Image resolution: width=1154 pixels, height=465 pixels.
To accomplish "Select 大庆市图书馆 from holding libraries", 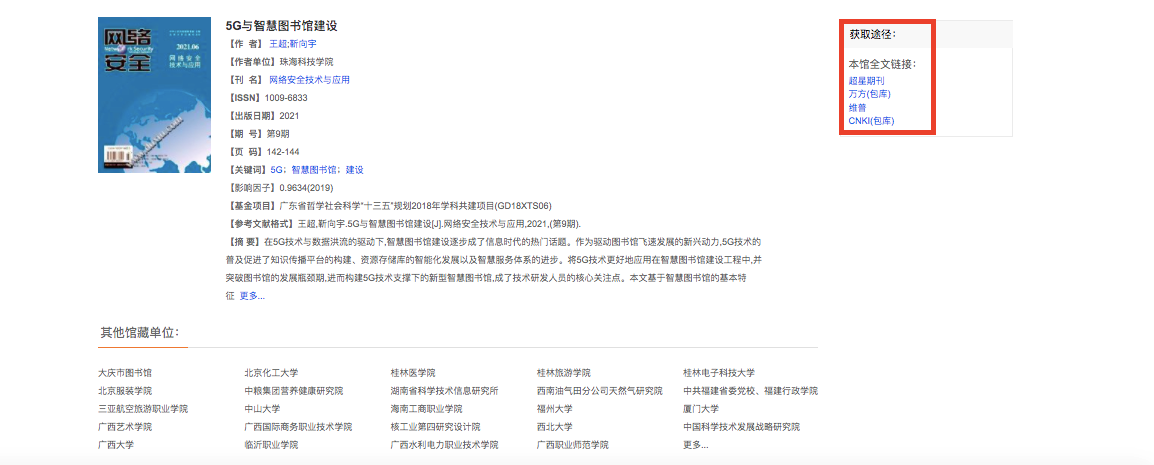I will pos(125,373).
